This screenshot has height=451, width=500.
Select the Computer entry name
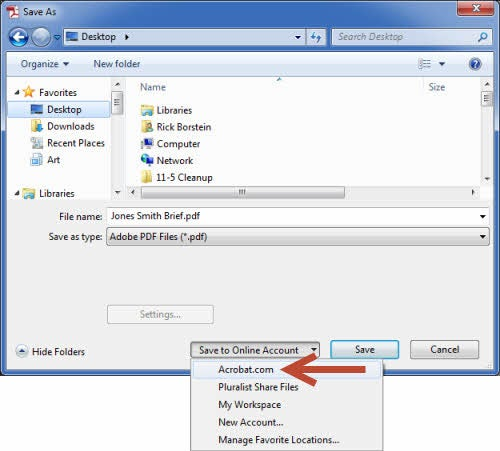pyautogui.click(x=178, y=144)
